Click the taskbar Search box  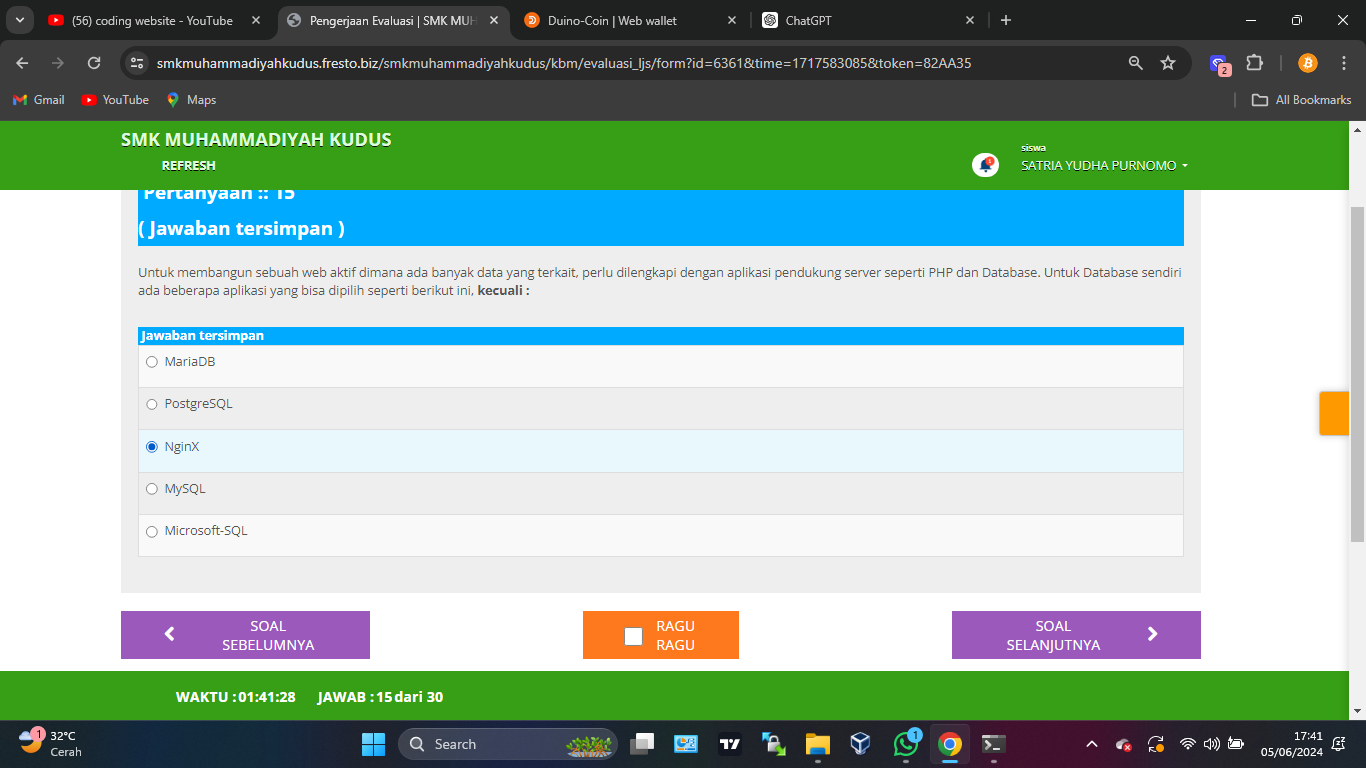pos(508,744)
